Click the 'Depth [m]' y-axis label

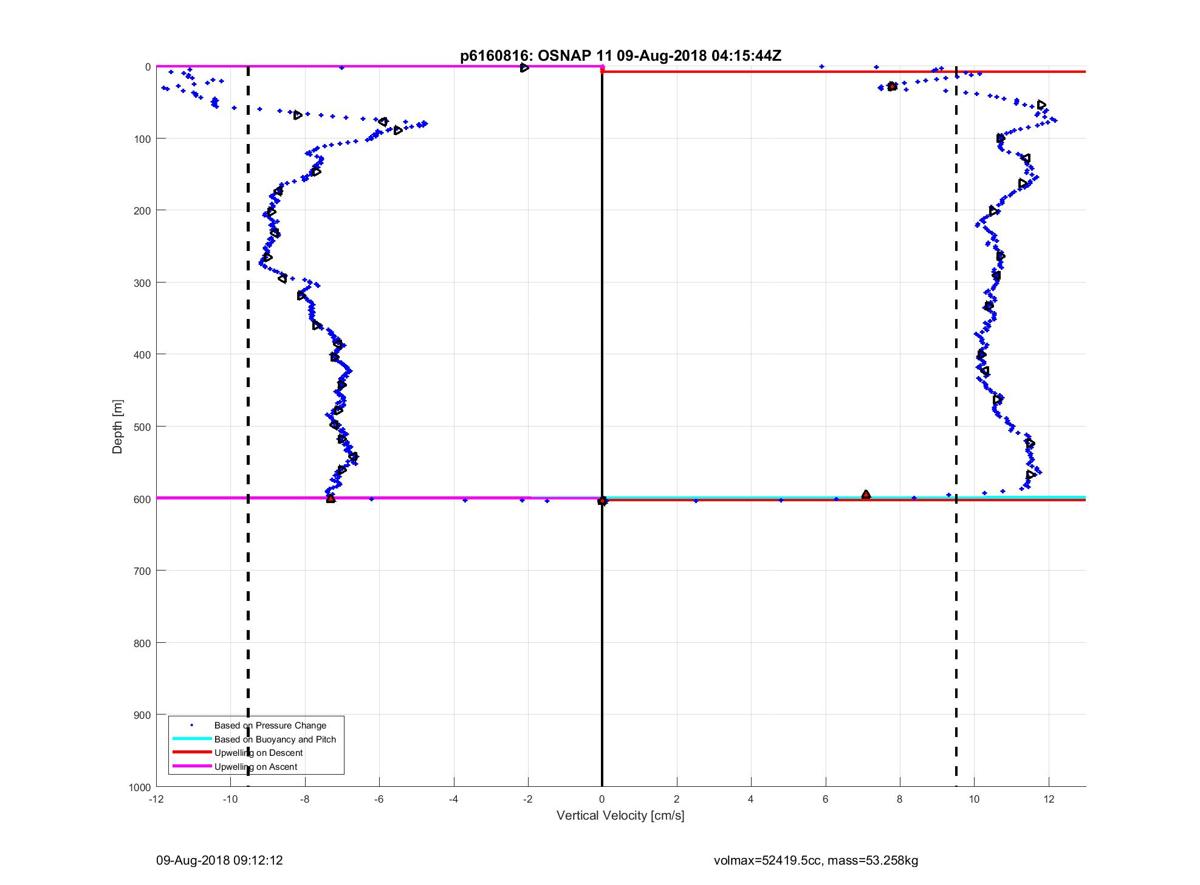pos(118,427)
